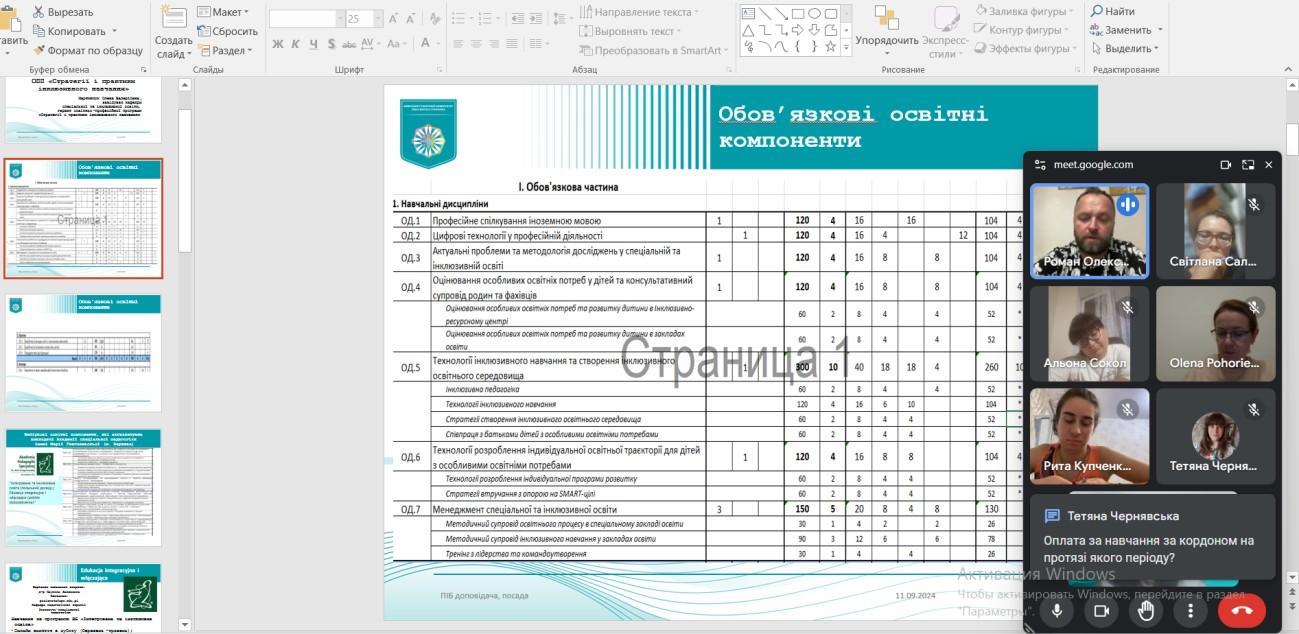1299x634 pixels.
Task: Open the change case Aa dropdown
Action: click(x=397, y=44)
